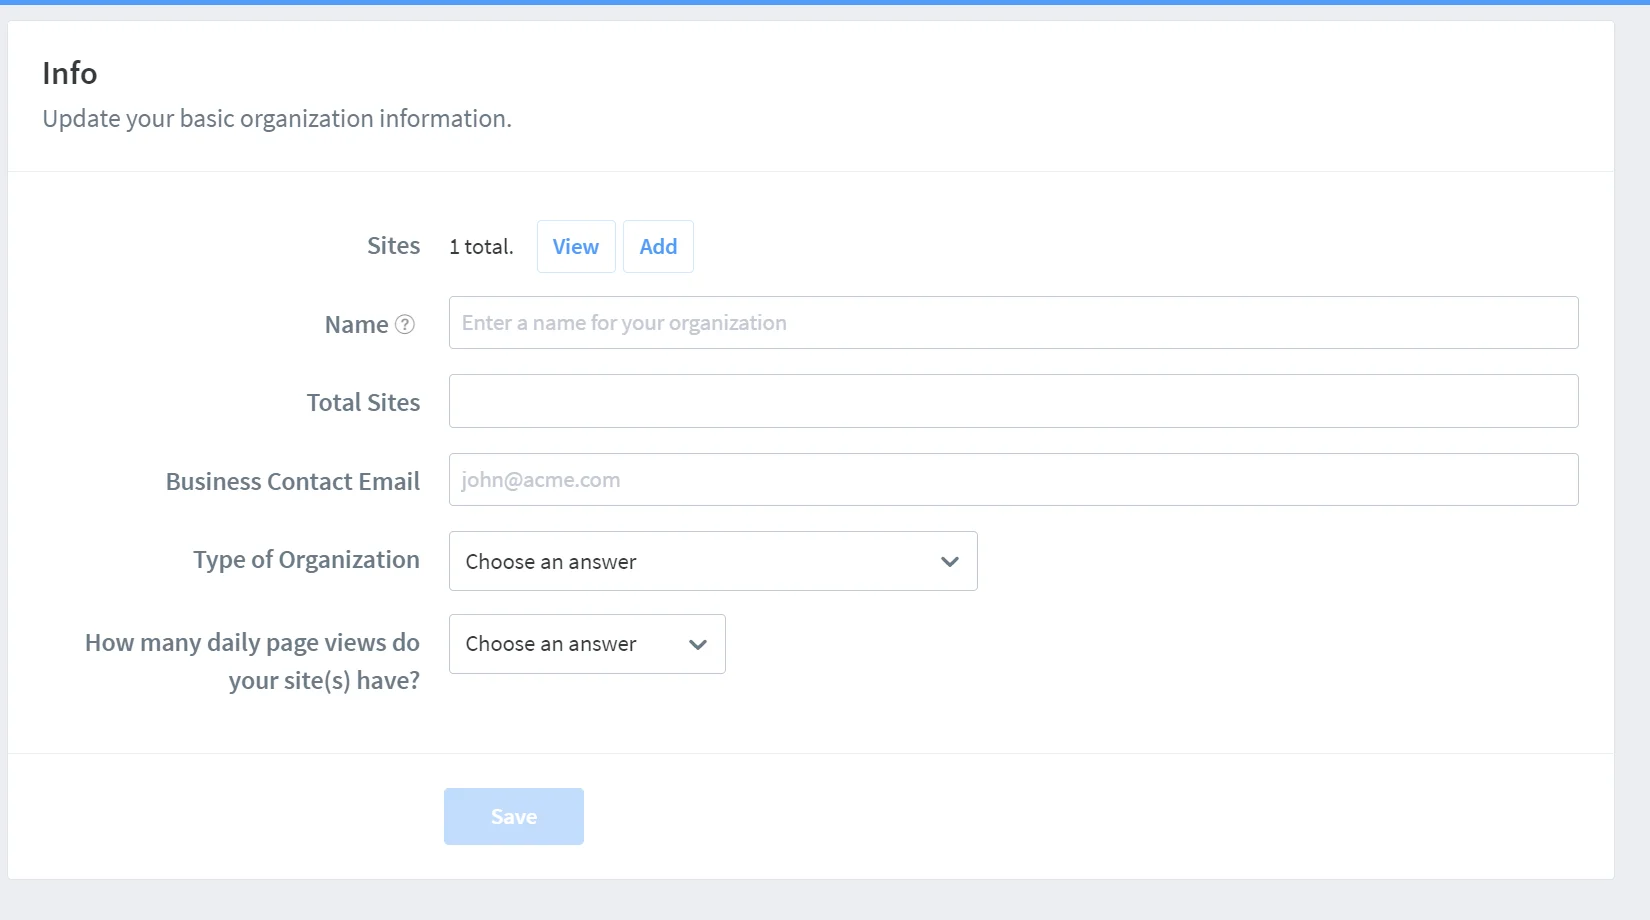Viewport: 1650px width, 920px height.
Task: Click the 'Update your basic organization information' subtitle
Action: [x=277, y=119]
